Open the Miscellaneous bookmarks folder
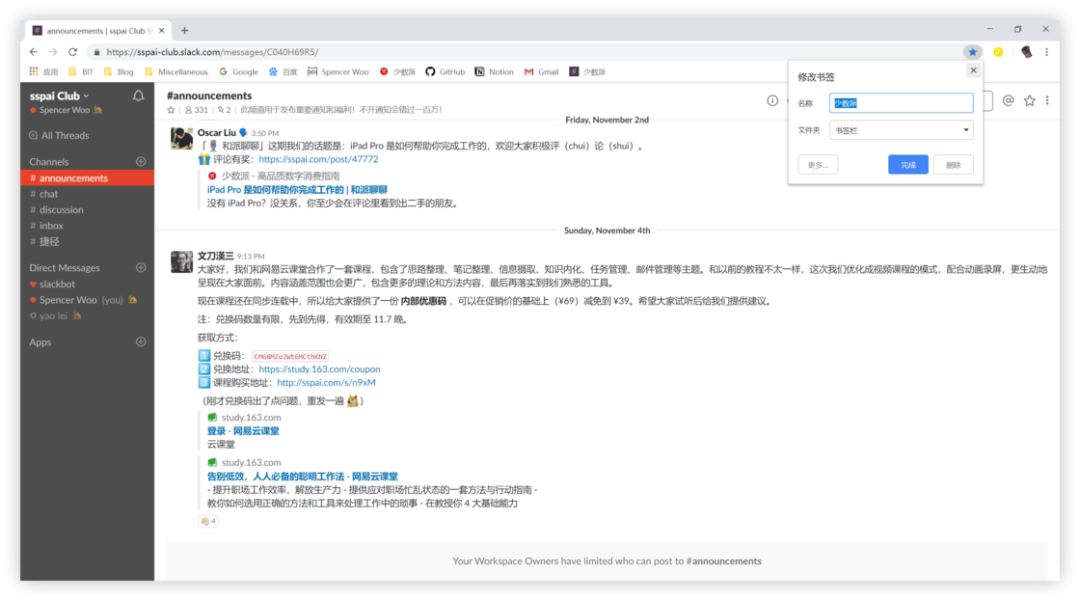The image size is (1080, 601). [176, 72]
